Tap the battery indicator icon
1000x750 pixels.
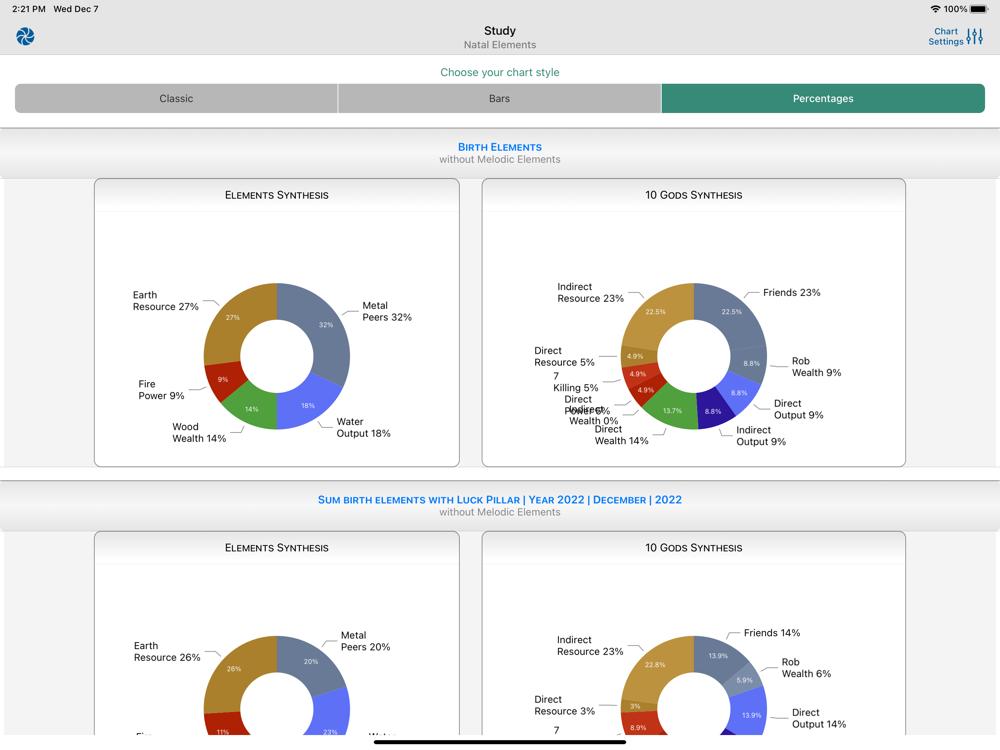(979, 9)
